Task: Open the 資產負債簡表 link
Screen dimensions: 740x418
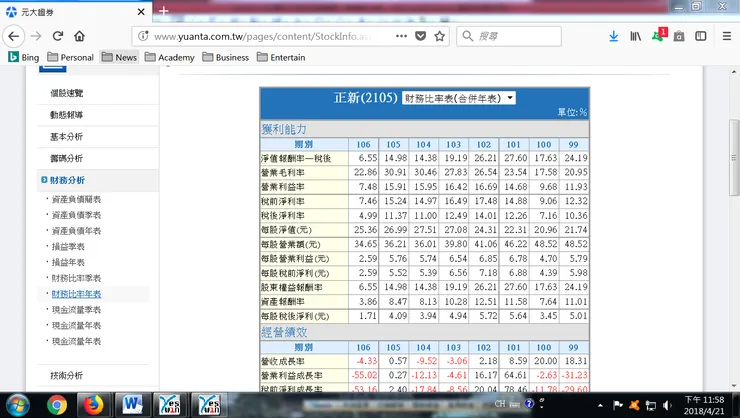Action: pos(76,200)
